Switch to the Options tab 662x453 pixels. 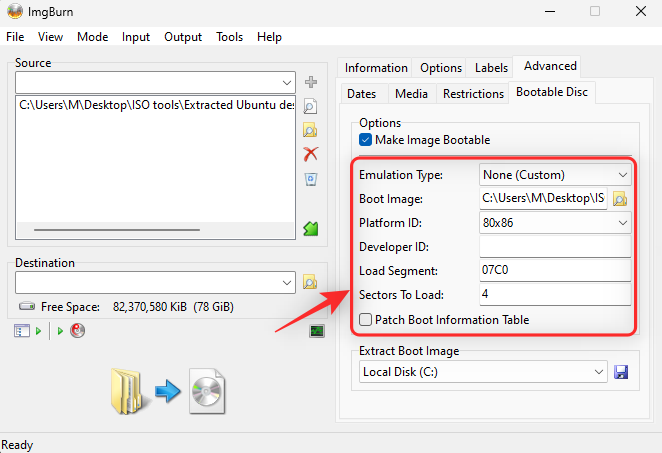coord(441,68)
